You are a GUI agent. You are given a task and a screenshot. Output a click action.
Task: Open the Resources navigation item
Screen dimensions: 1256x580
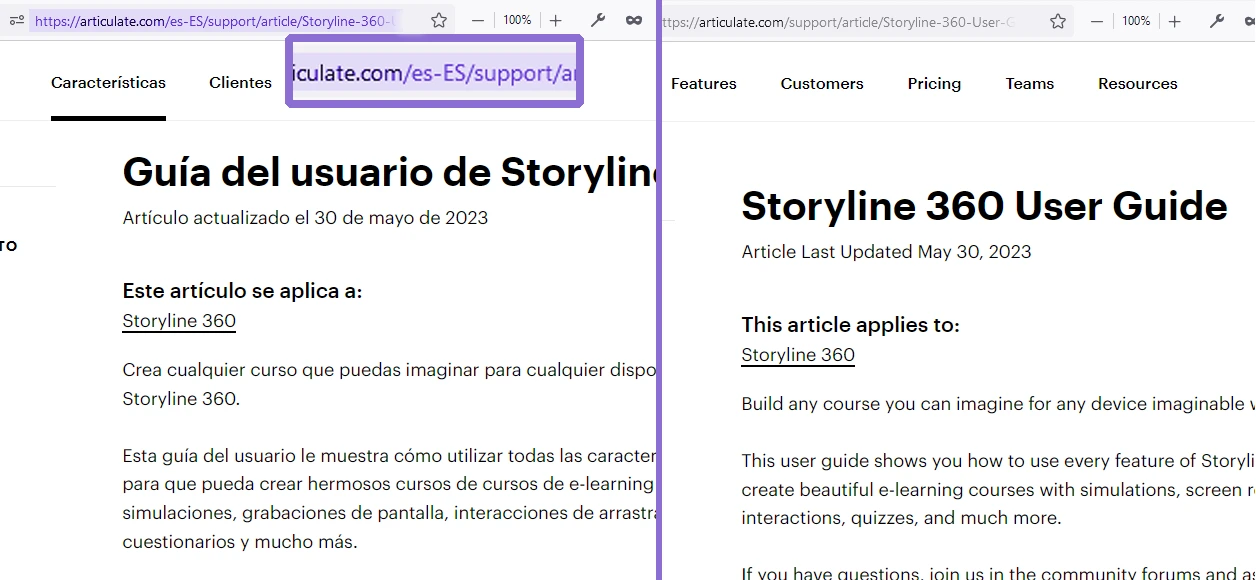tap(1138, 84)
